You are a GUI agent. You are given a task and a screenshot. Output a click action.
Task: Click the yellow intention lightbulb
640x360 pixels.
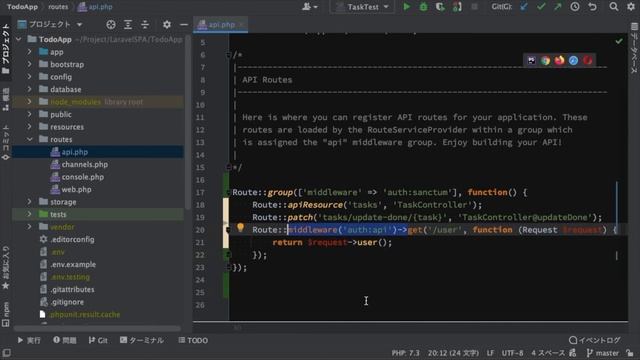(240, 228)
